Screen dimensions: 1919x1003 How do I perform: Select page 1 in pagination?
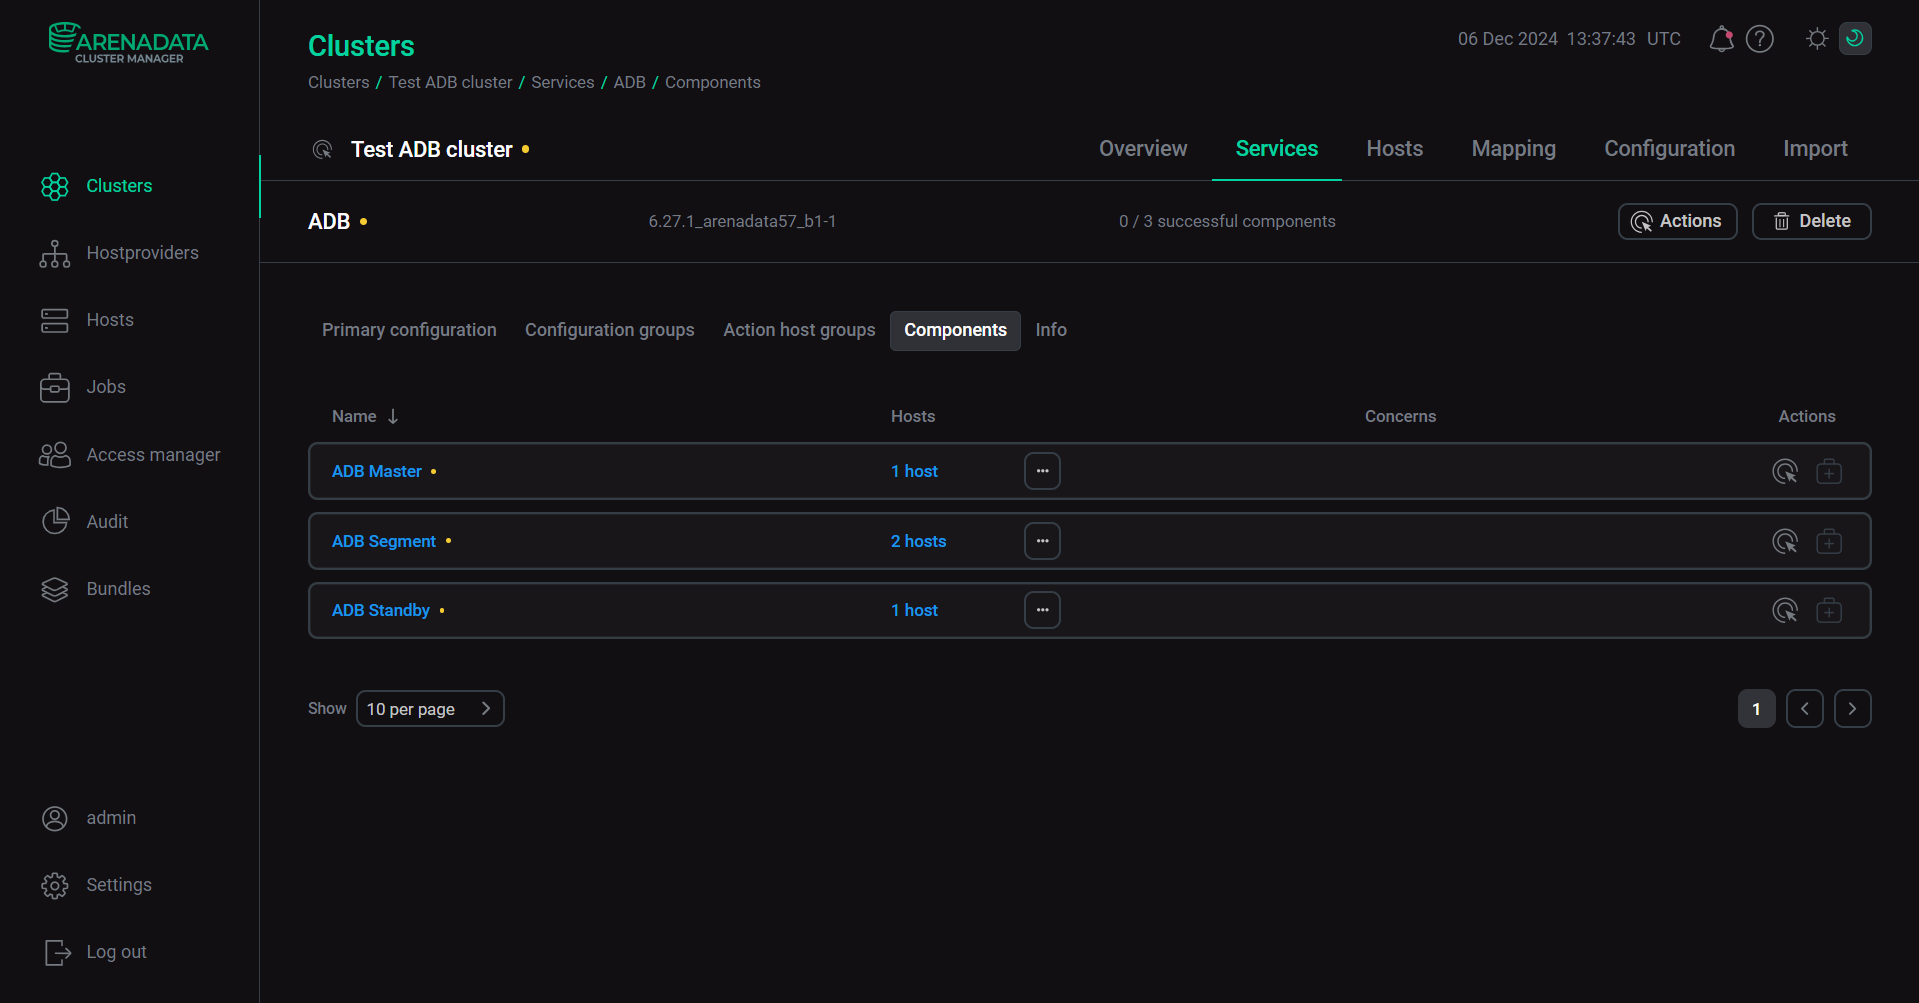click(1757, 709)
